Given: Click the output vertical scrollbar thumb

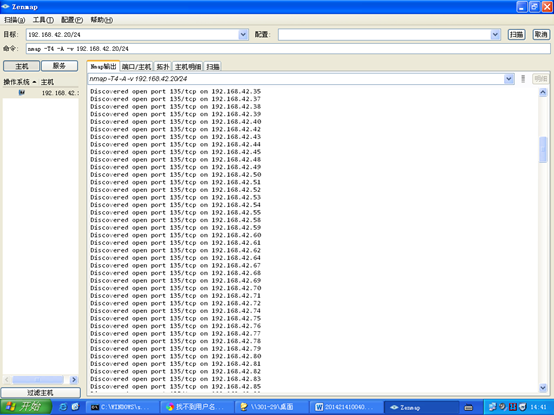Looking at the screenshot, I should (x=543, y=150).
